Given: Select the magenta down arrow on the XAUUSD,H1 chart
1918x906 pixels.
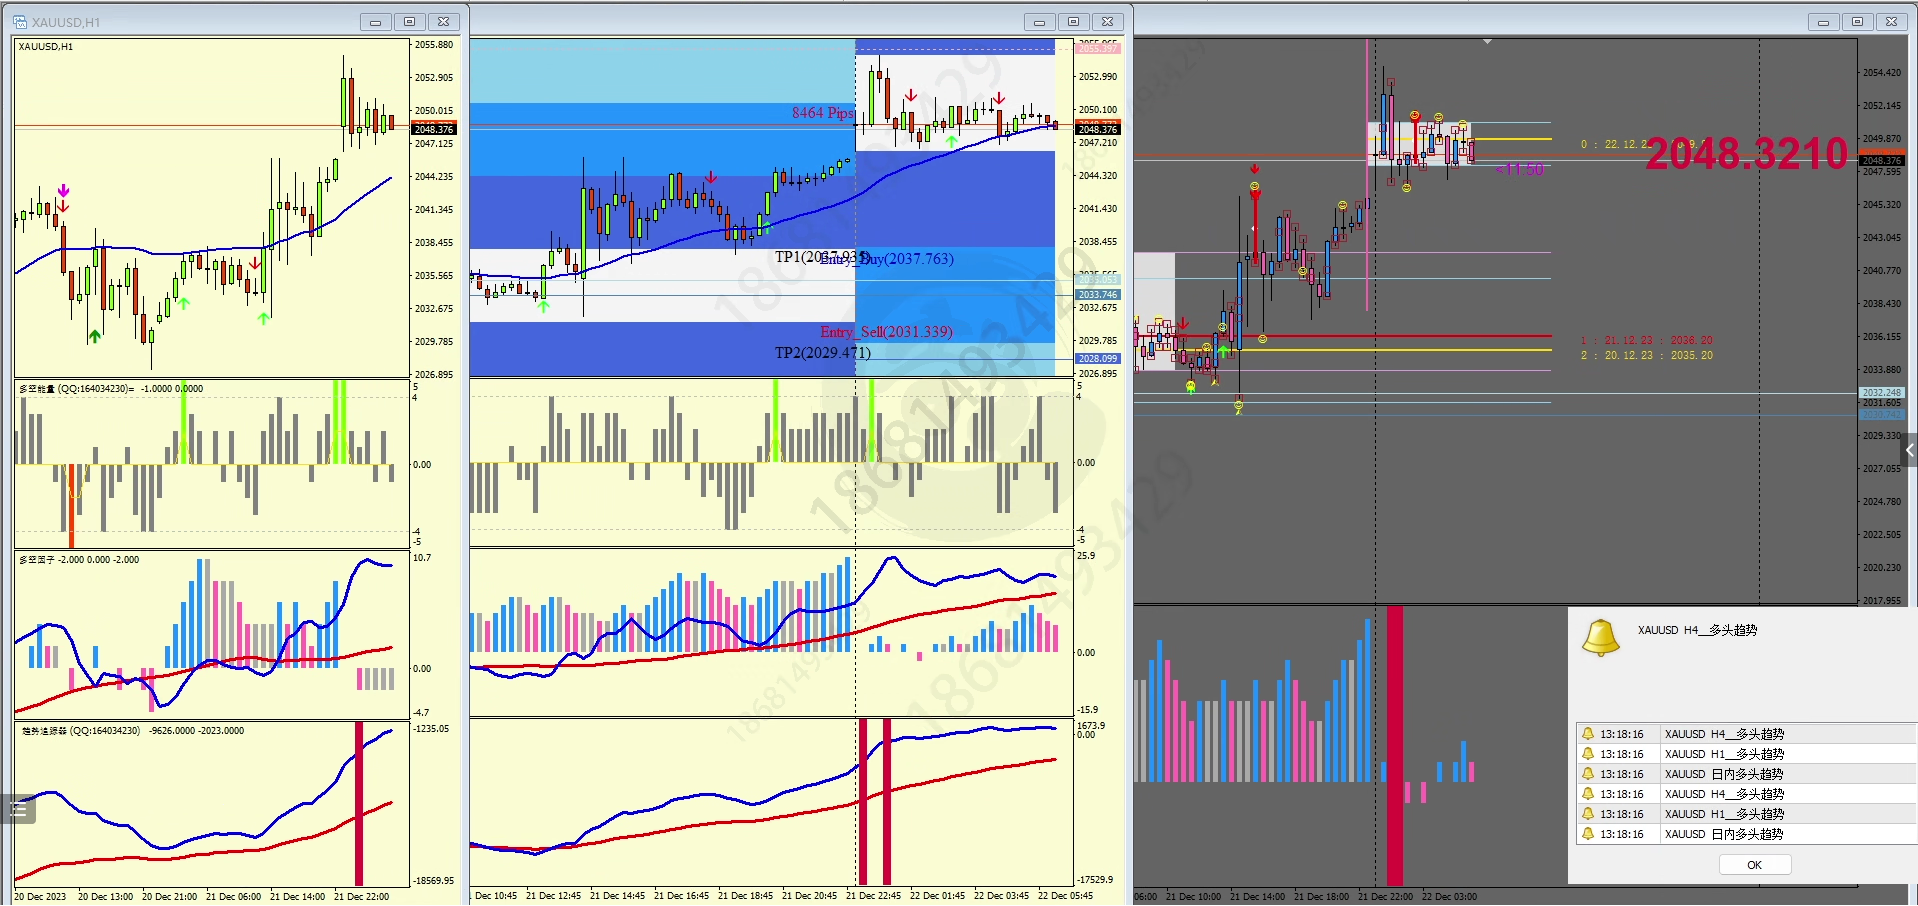Looking at the screenshot, I should click(x=64, y=190).
